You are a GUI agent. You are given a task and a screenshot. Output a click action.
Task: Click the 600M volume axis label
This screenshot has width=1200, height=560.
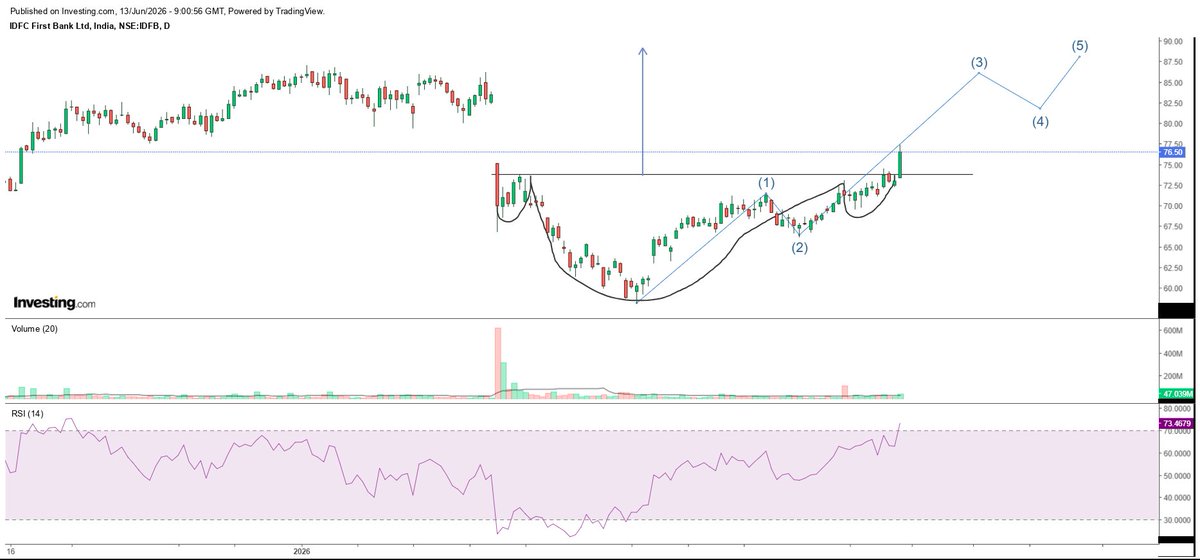1171,331
